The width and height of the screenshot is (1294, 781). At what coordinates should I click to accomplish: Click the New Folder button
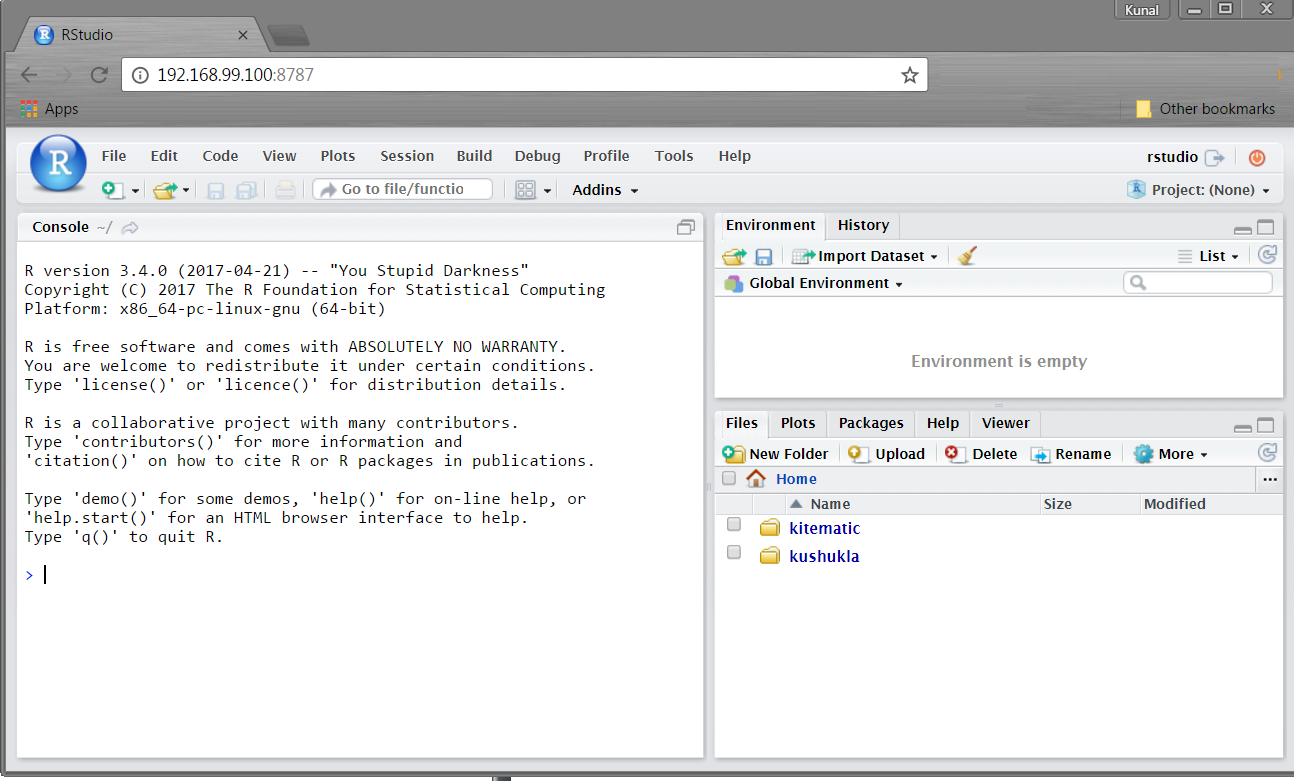click(x=776, y=454)
